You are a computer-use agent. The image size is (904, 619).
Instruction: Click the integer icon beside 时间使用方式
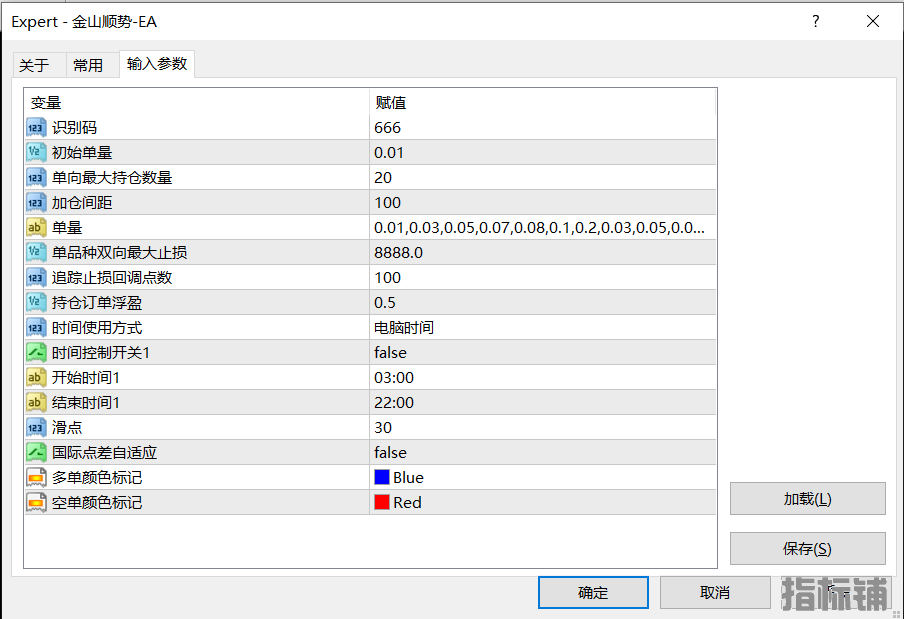click(36, 327)
